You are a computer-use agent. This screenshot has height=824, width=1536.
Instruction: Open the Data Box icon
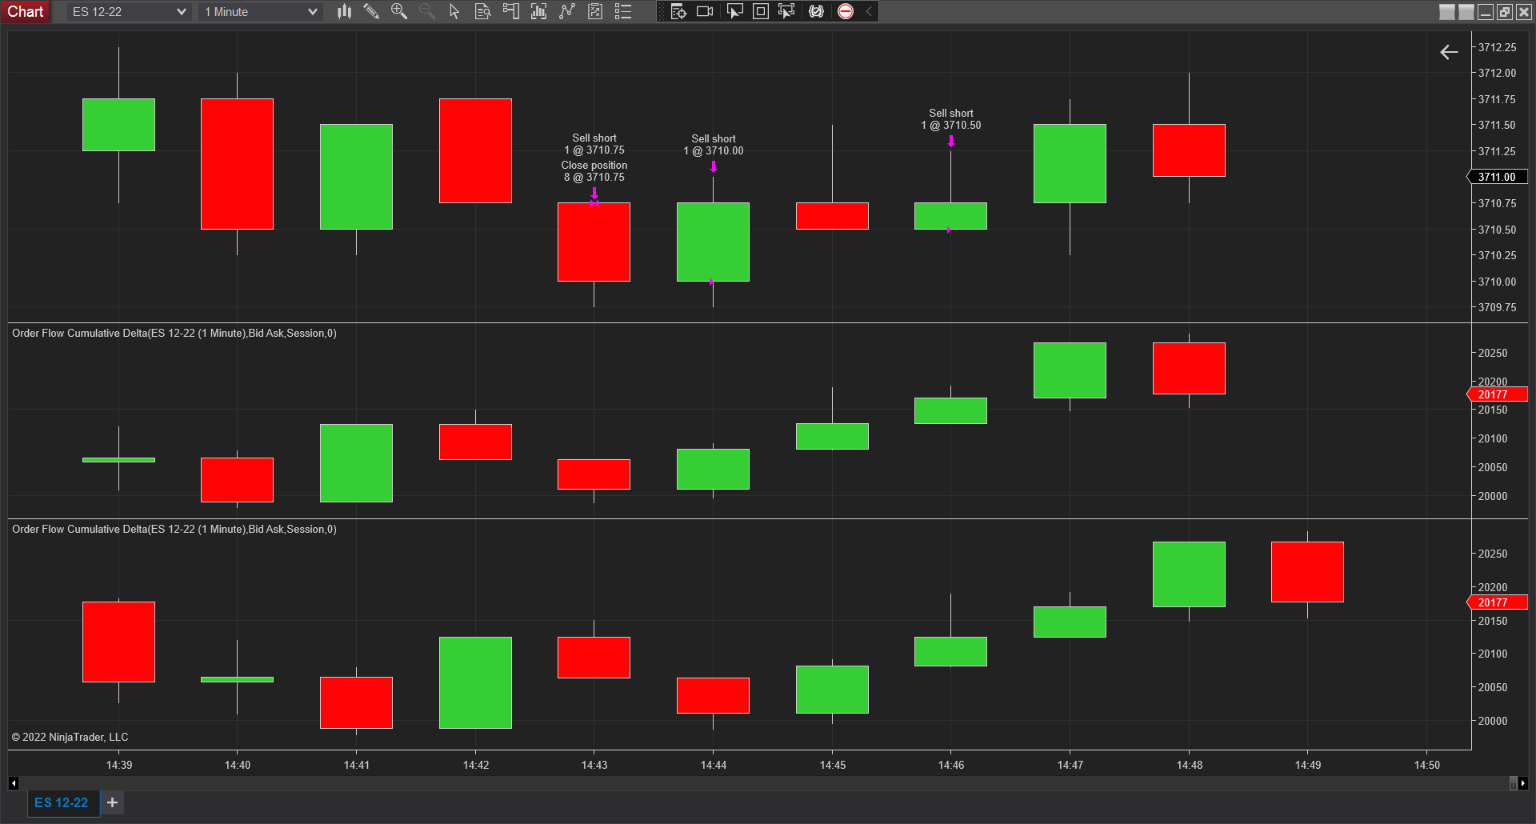(x=539, y=11)
